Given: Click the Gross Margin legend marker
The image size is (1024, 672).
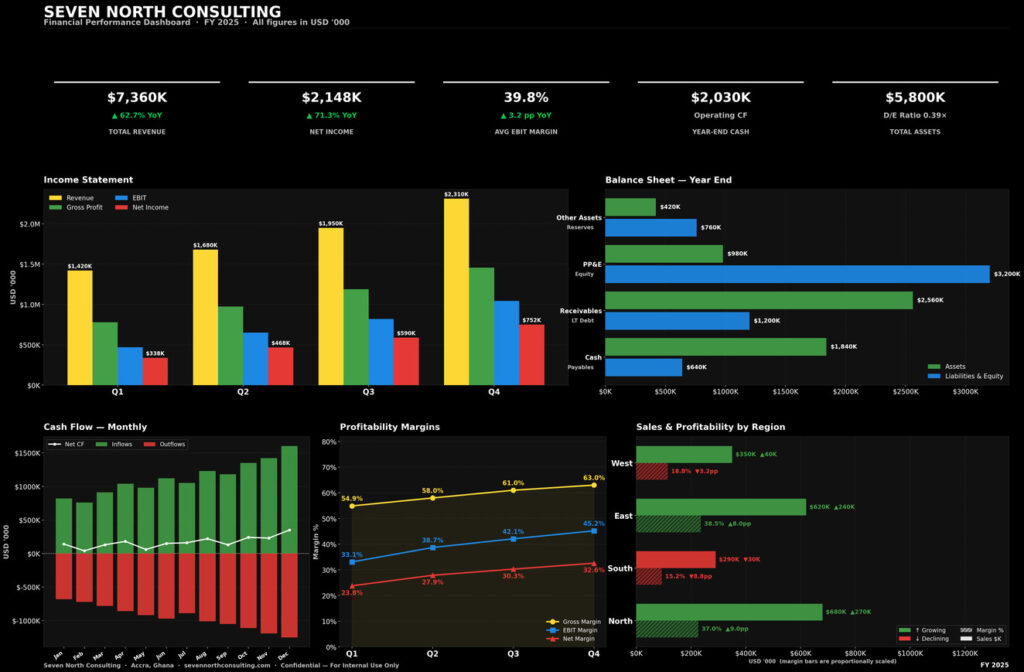Looking at the screenshot, I should pos(551,621).
